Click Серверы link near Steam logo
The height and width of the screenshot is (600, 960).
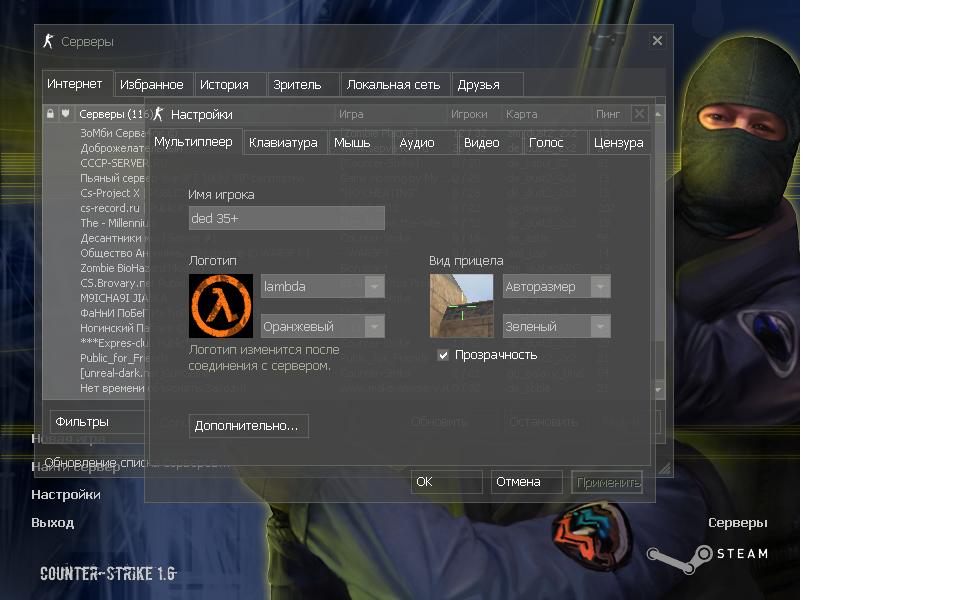(738, 523)
